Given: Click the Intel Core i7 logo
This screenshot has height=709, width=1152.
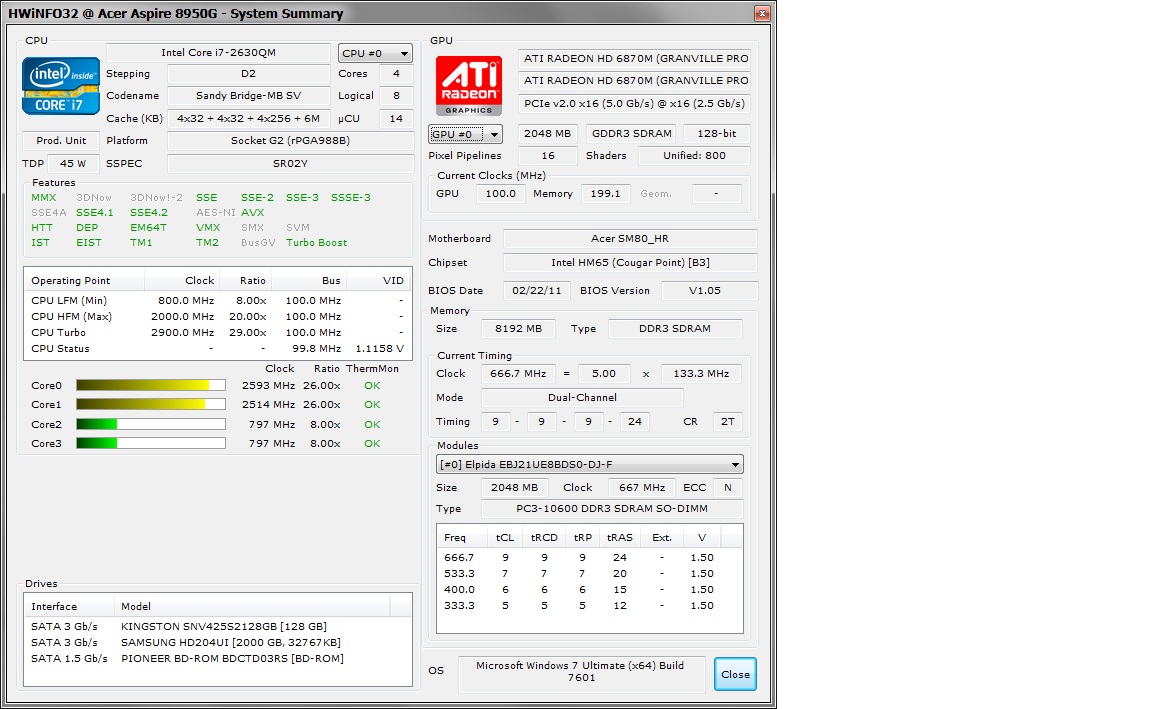Looking at the screenshot, I should point(61,86).
